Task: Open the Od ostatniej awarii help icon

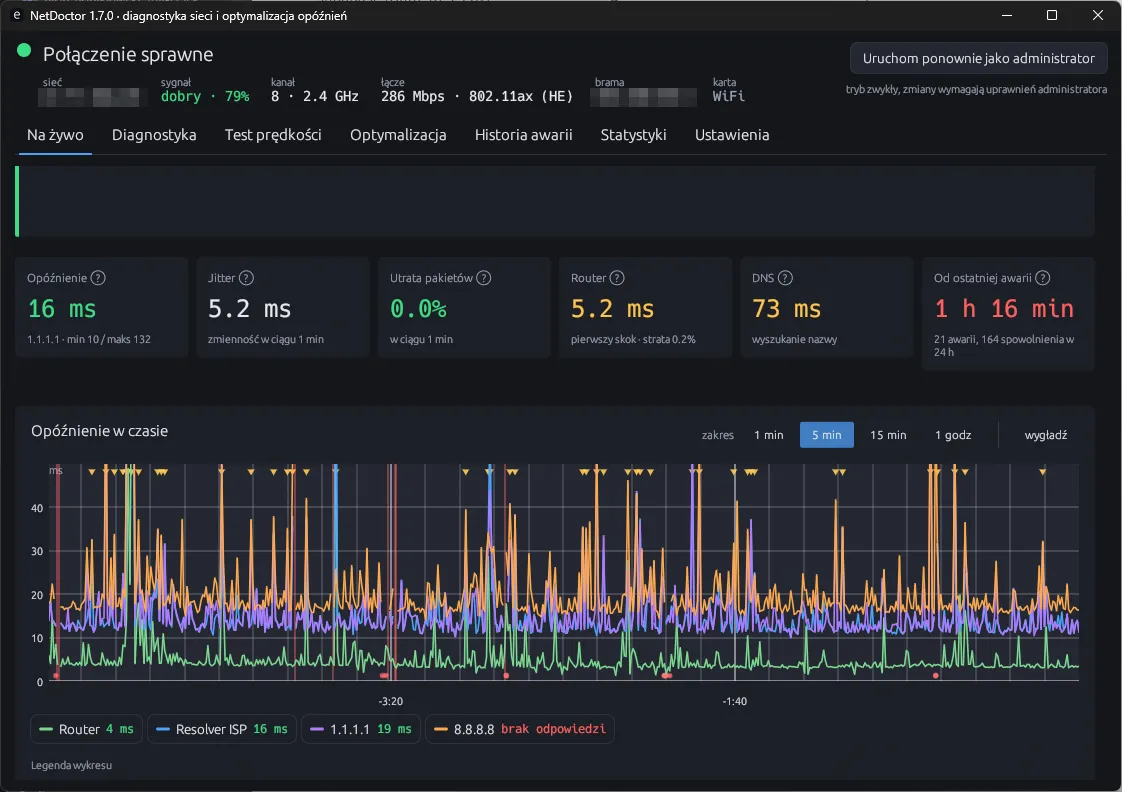Action: (x=1043, y=278)
